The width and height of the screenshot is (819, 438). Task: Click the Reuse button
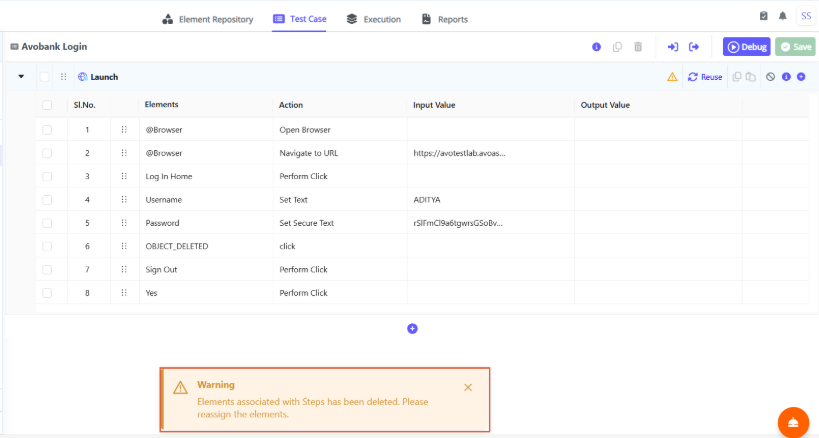705,77
